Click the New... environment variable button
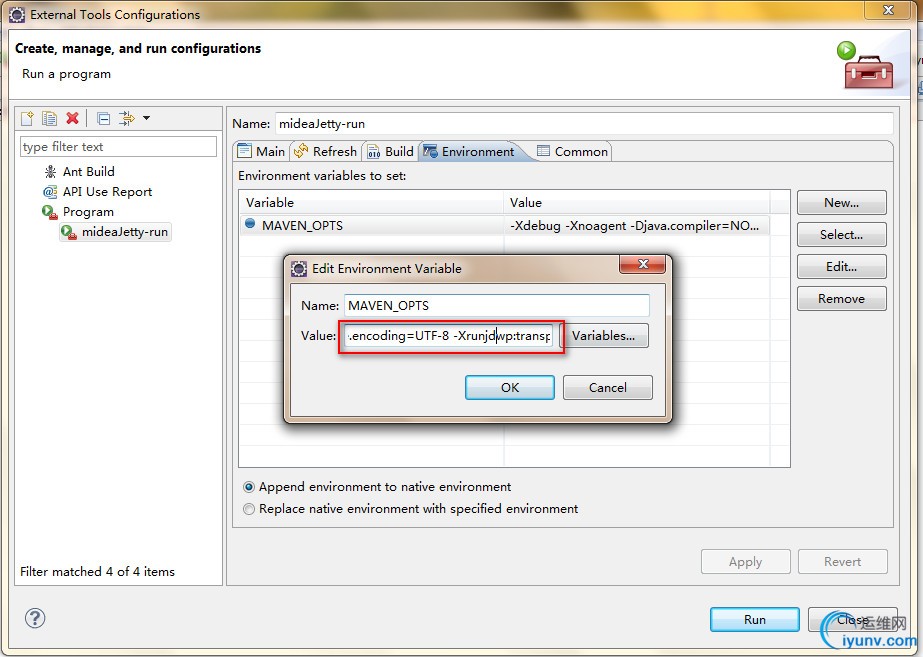This screenshot has width=923, height=657. [841, 203]
